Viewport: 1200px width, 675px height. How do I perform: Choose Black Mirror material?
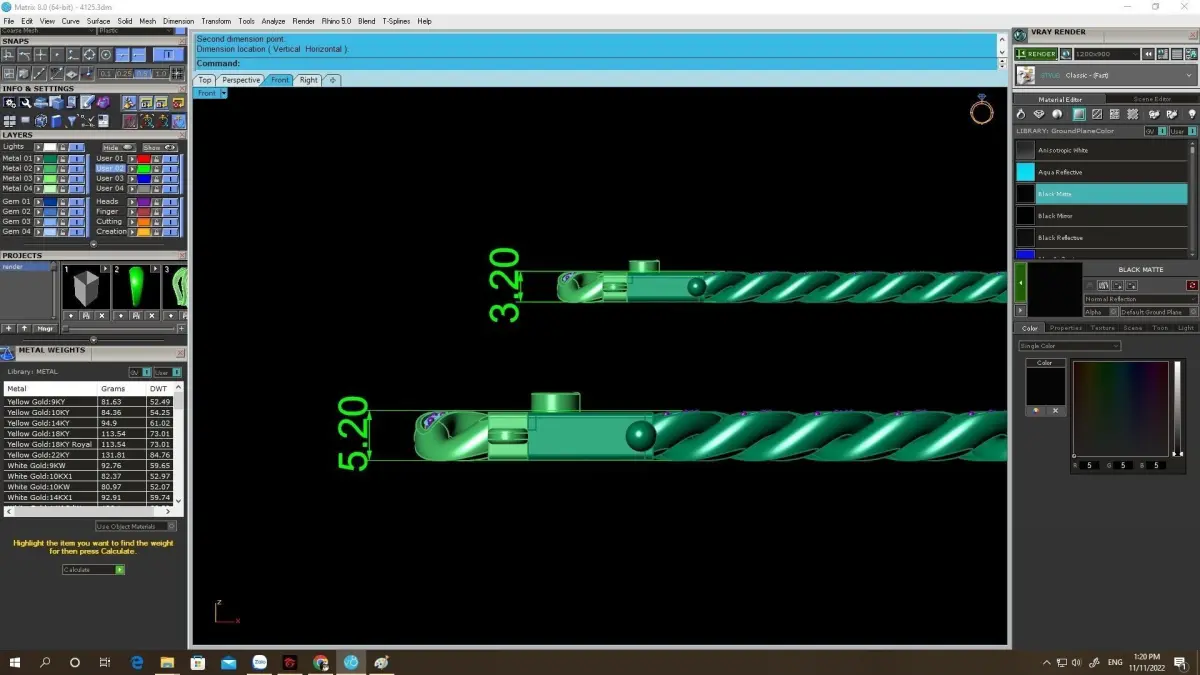coord(1101,216)
